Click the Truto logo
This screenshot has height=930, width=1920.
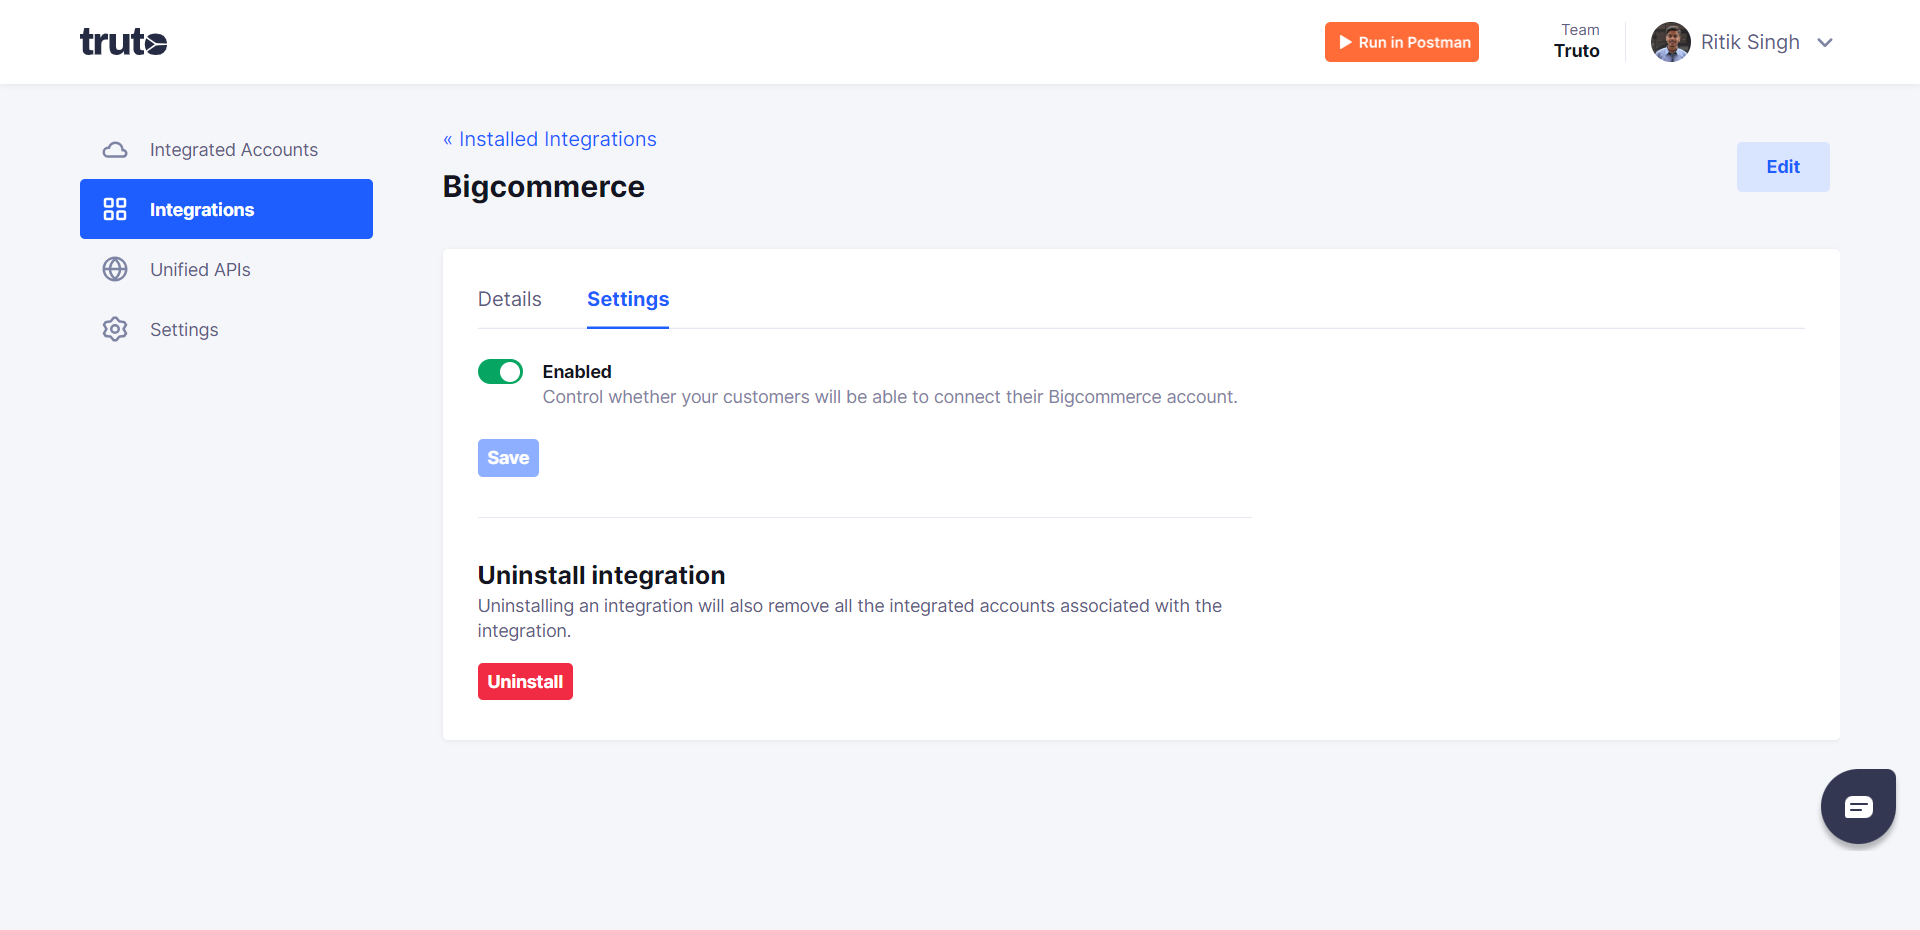point(123,42)
